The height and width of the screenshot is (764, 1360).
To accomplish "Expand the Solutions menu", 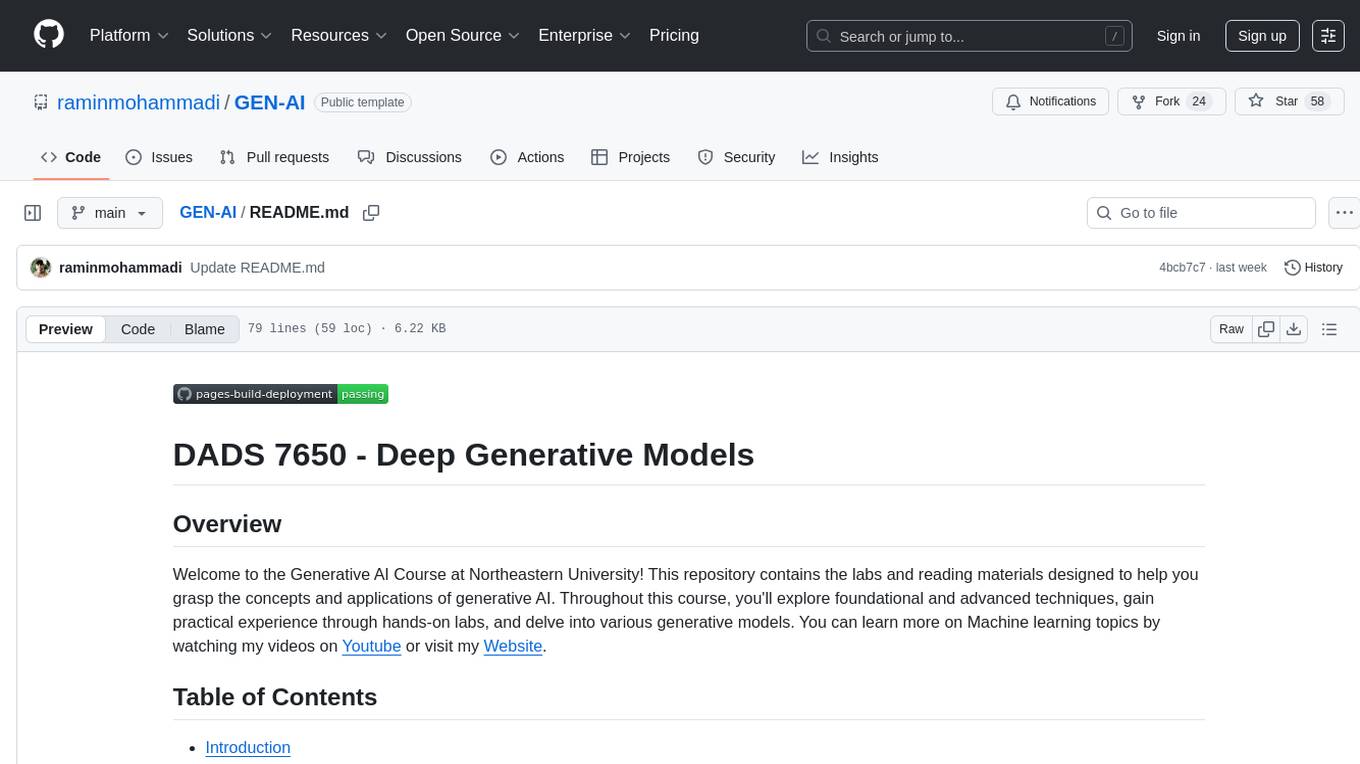I will [230, 35].
